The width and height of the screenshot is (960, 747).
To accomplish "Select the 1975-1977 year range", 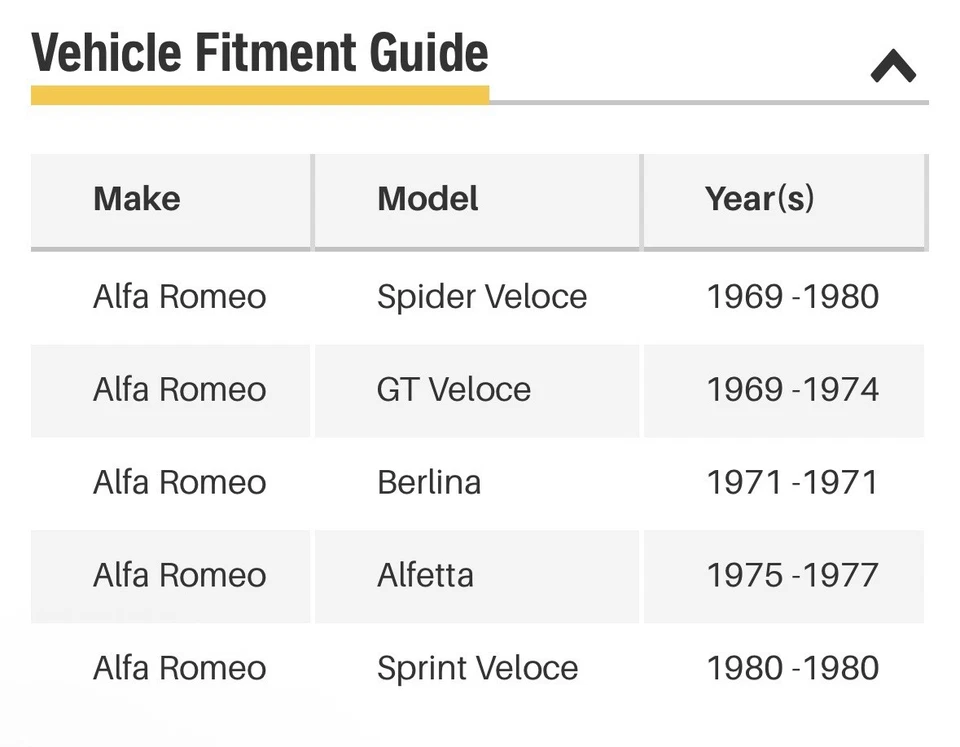I will (793, 576).
